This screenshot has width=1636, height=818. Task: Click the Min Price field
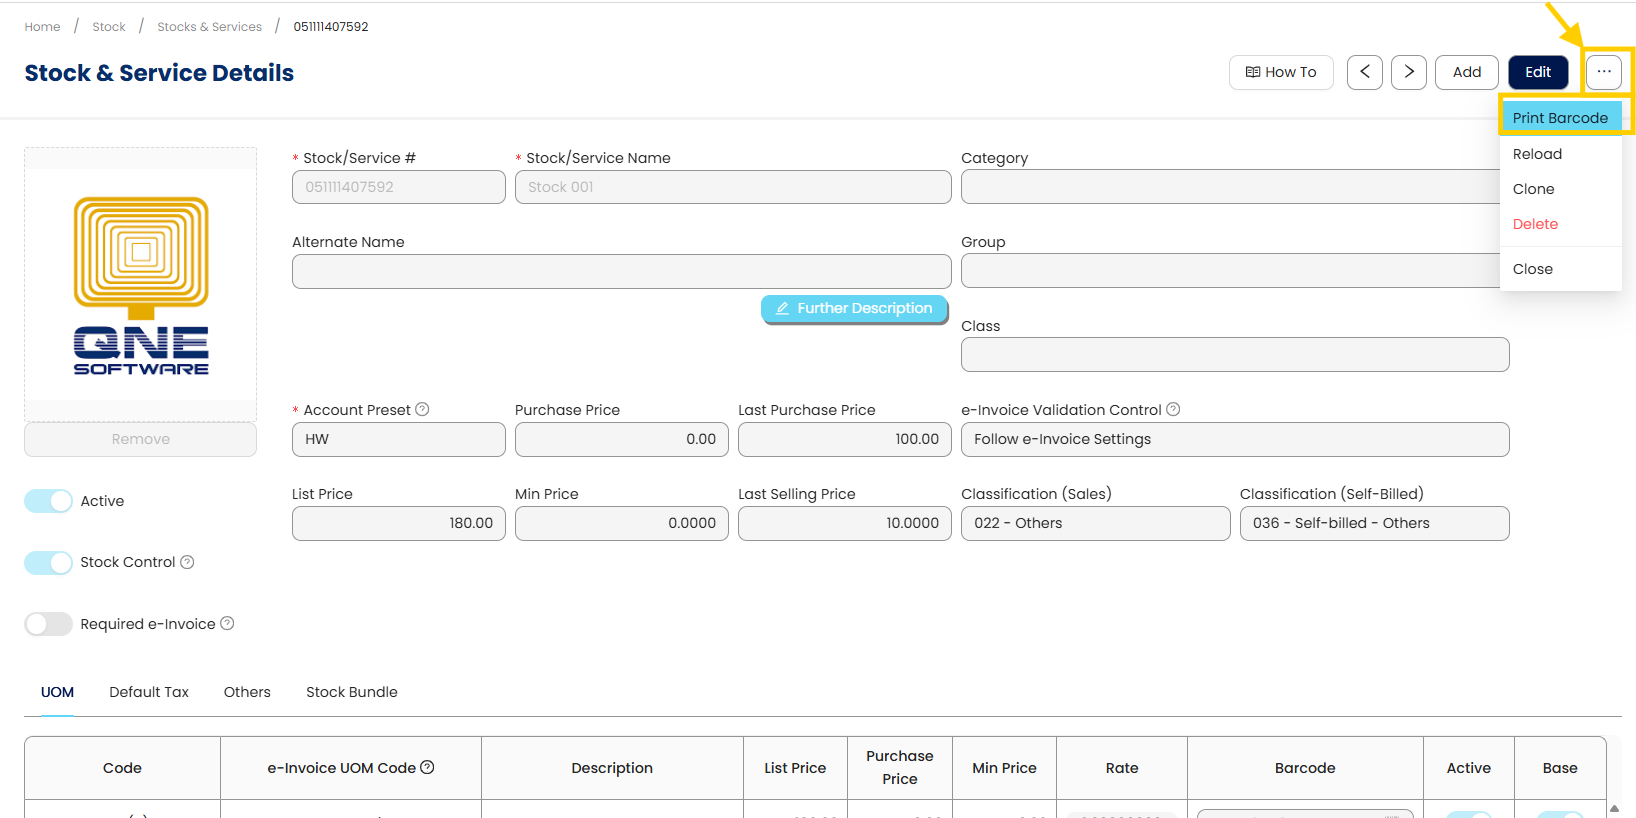622,523
